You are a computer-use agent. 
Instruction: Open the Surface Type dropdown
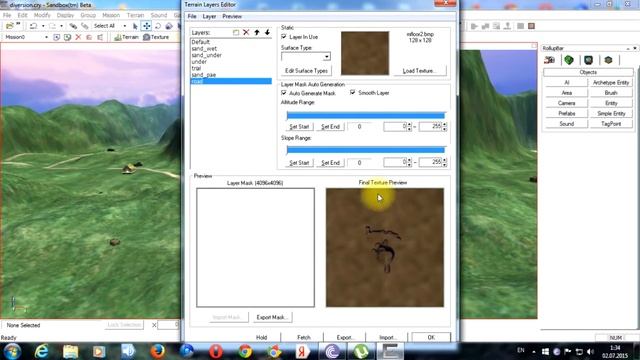pos(327,57)
